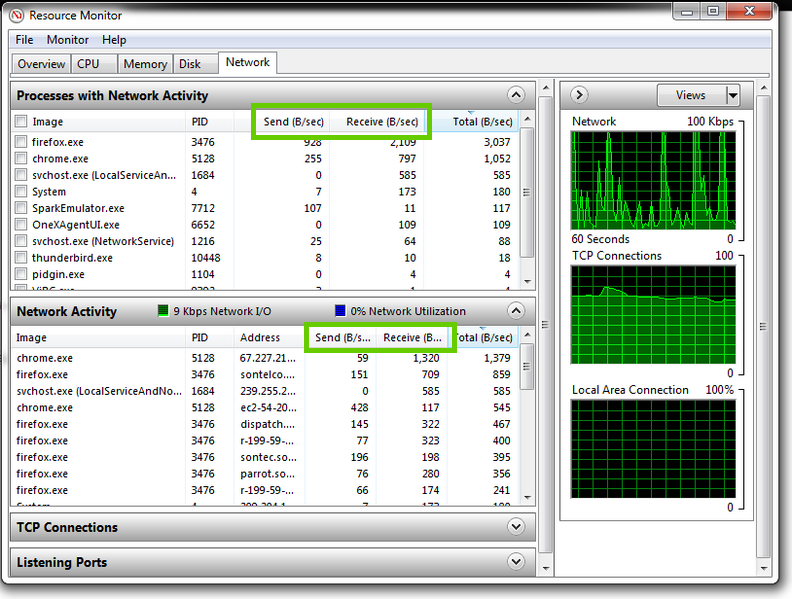The image size is (792, 599).
Task: Sort Network Activity by Send (B/s...) column
Action: pyautogui.click(x=342, y=337)
